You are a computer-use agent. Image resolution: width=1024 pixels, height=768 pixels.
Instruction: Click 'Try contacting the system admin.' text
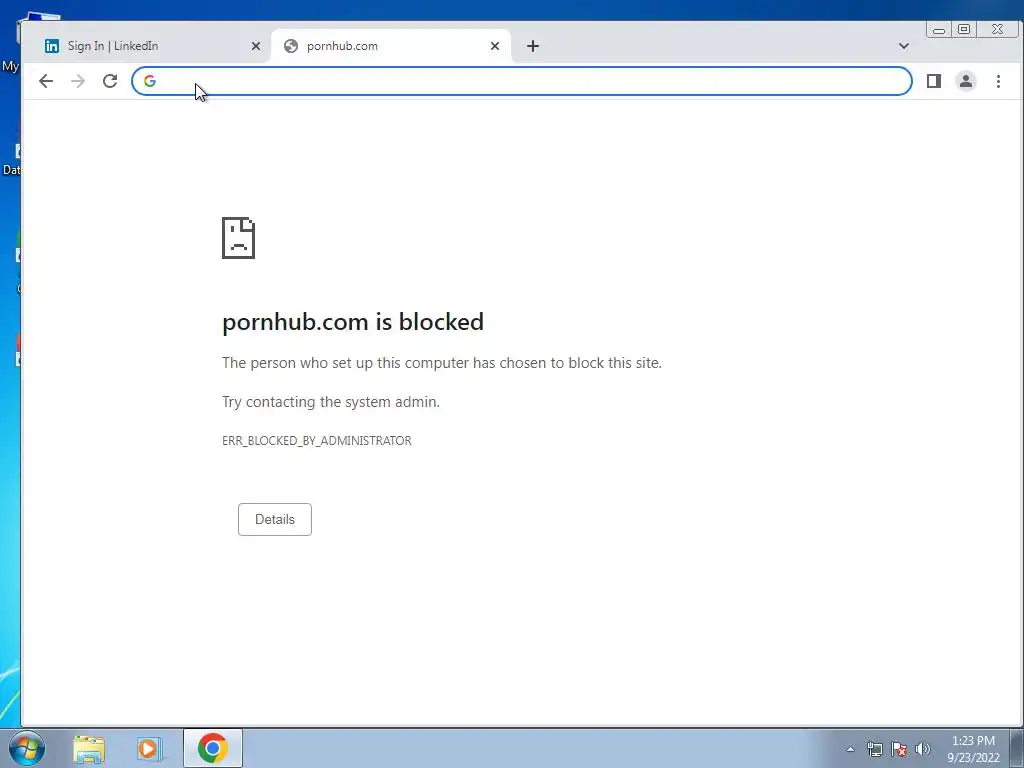[x=331, y=402]
